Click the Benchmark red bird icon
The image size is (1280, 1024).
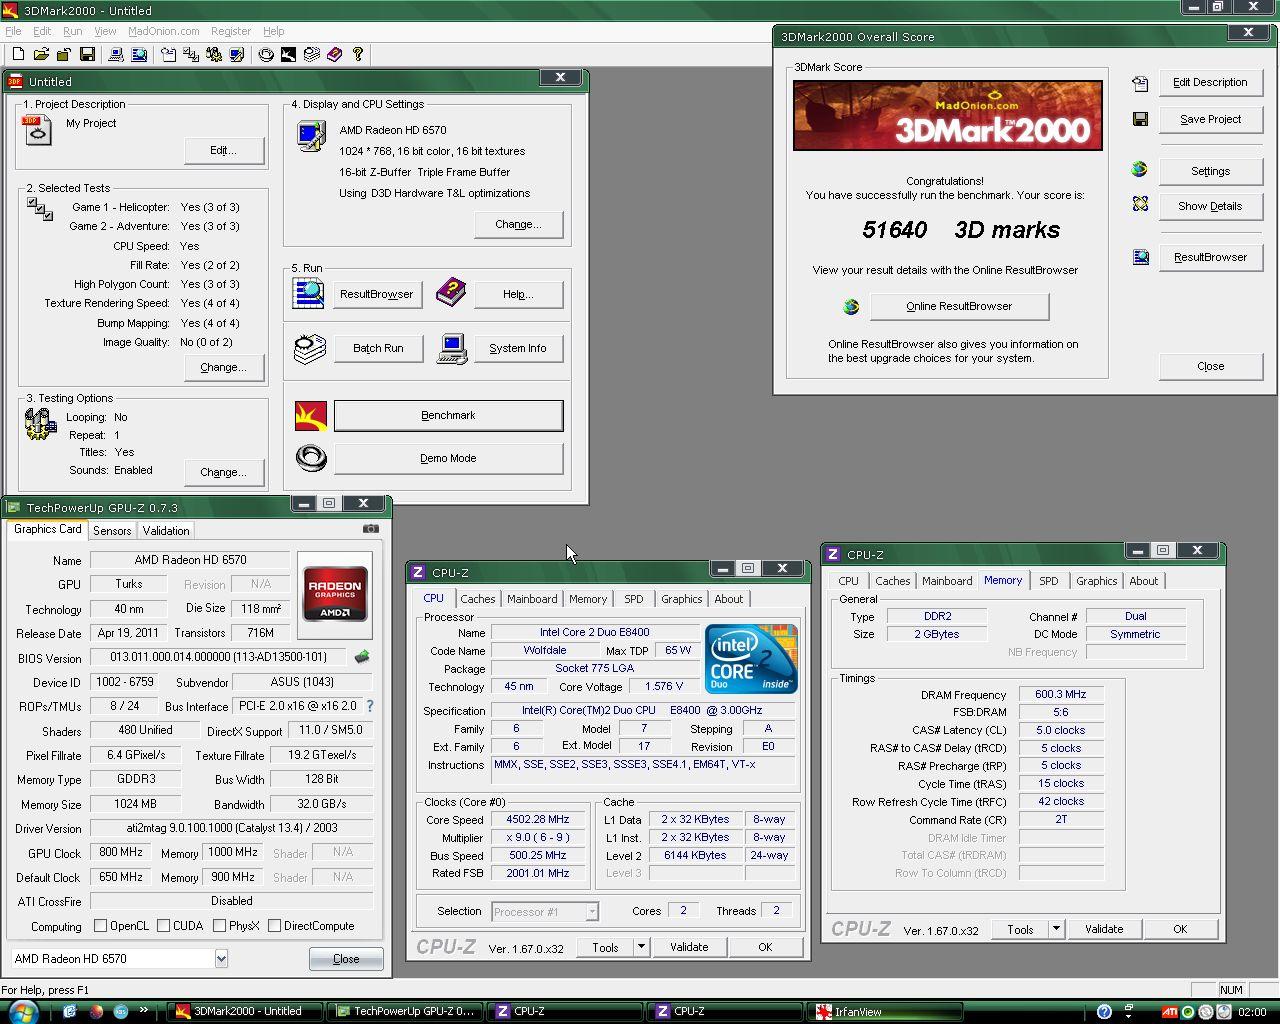click(x=311, y=415)
